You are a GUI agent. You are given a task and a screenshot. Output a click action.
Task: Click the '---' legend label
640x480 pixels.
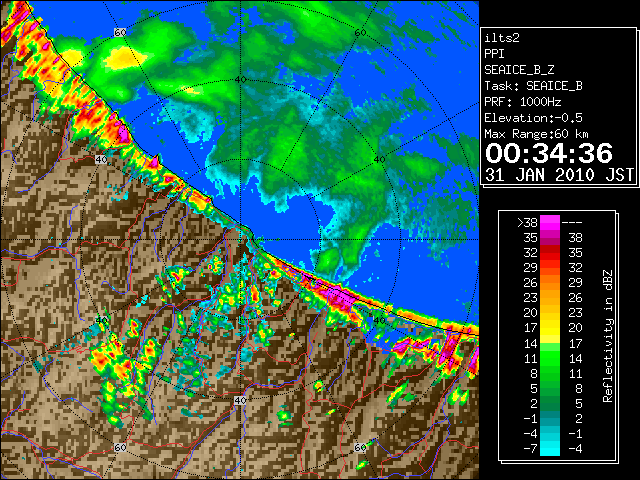pyautogui.click(x=572, y=222)
